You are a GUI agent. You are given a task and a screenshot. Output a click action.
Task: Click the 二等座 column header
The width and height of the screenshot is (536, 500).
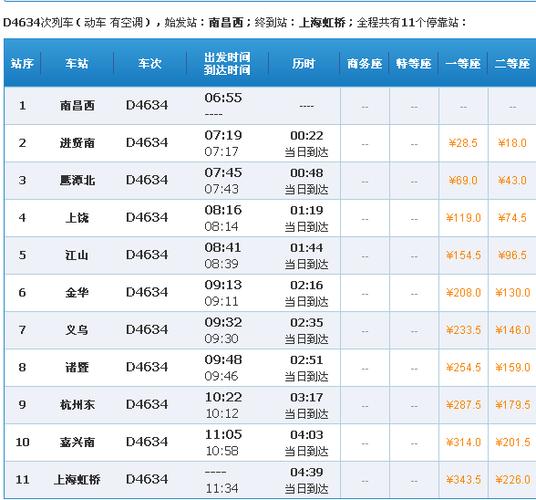pyautogui.click(x=512, y=64)
